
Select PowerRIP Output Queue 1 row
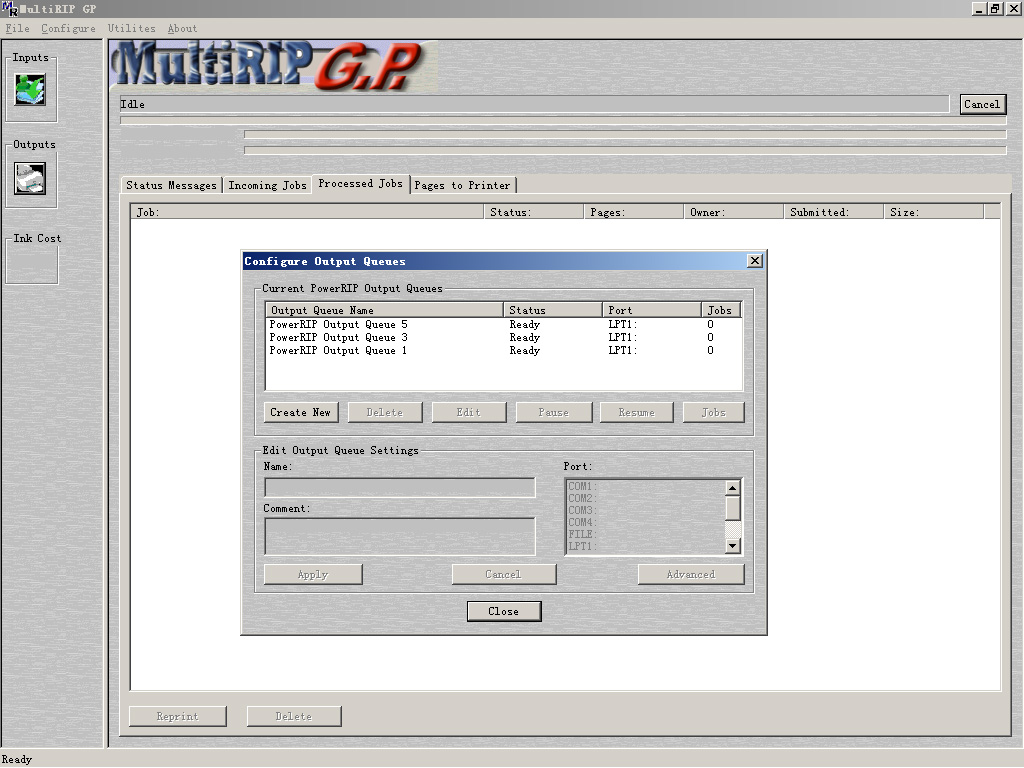point(504,351)
